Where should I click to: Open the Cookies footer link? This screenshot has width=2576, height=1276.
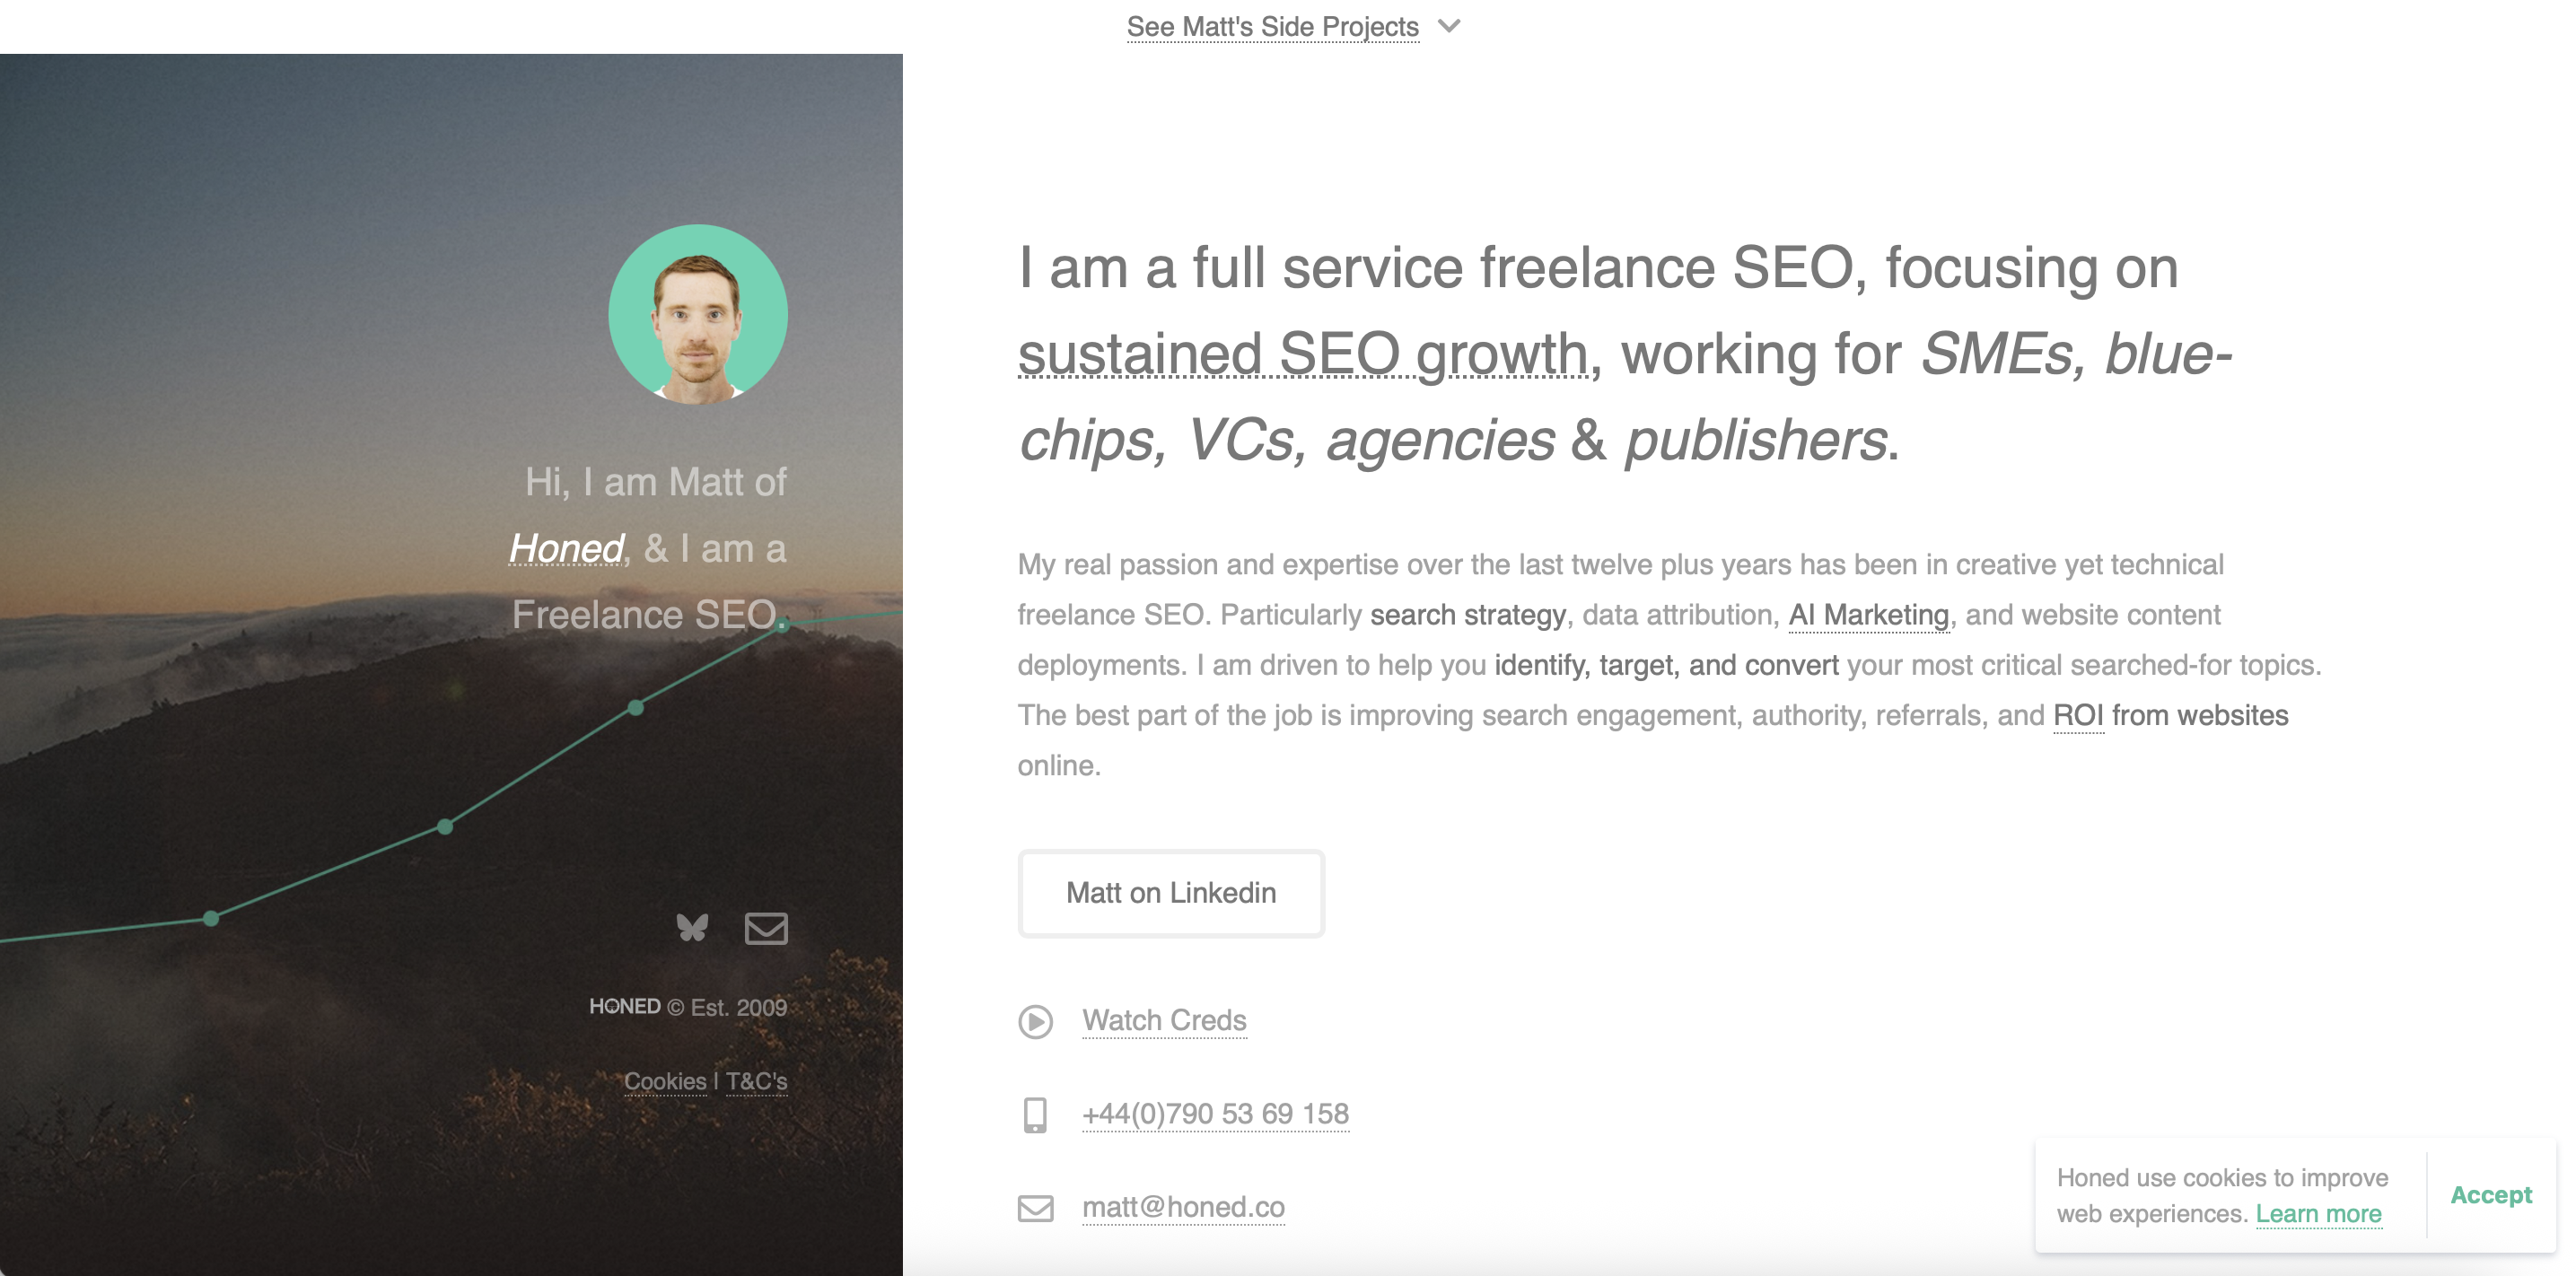[665, 1081]
